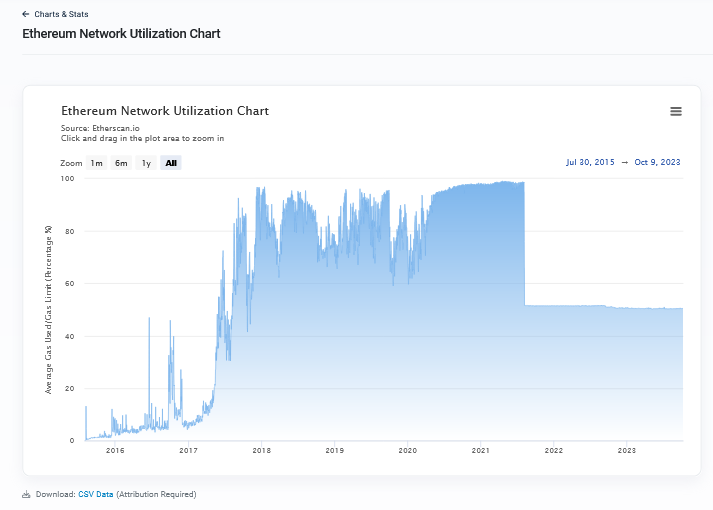
Task: Click the 2018 x-axis label
Action: pyautogui.click(x=261, y=451)
